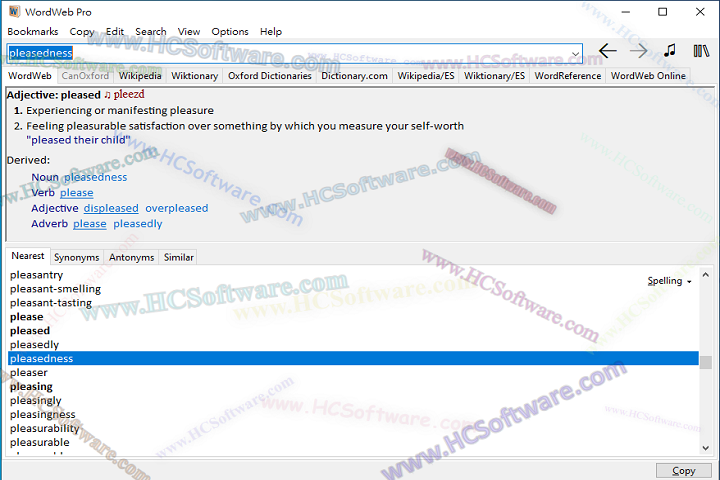
Task: Open the View menu
Action: coord(189,32)
